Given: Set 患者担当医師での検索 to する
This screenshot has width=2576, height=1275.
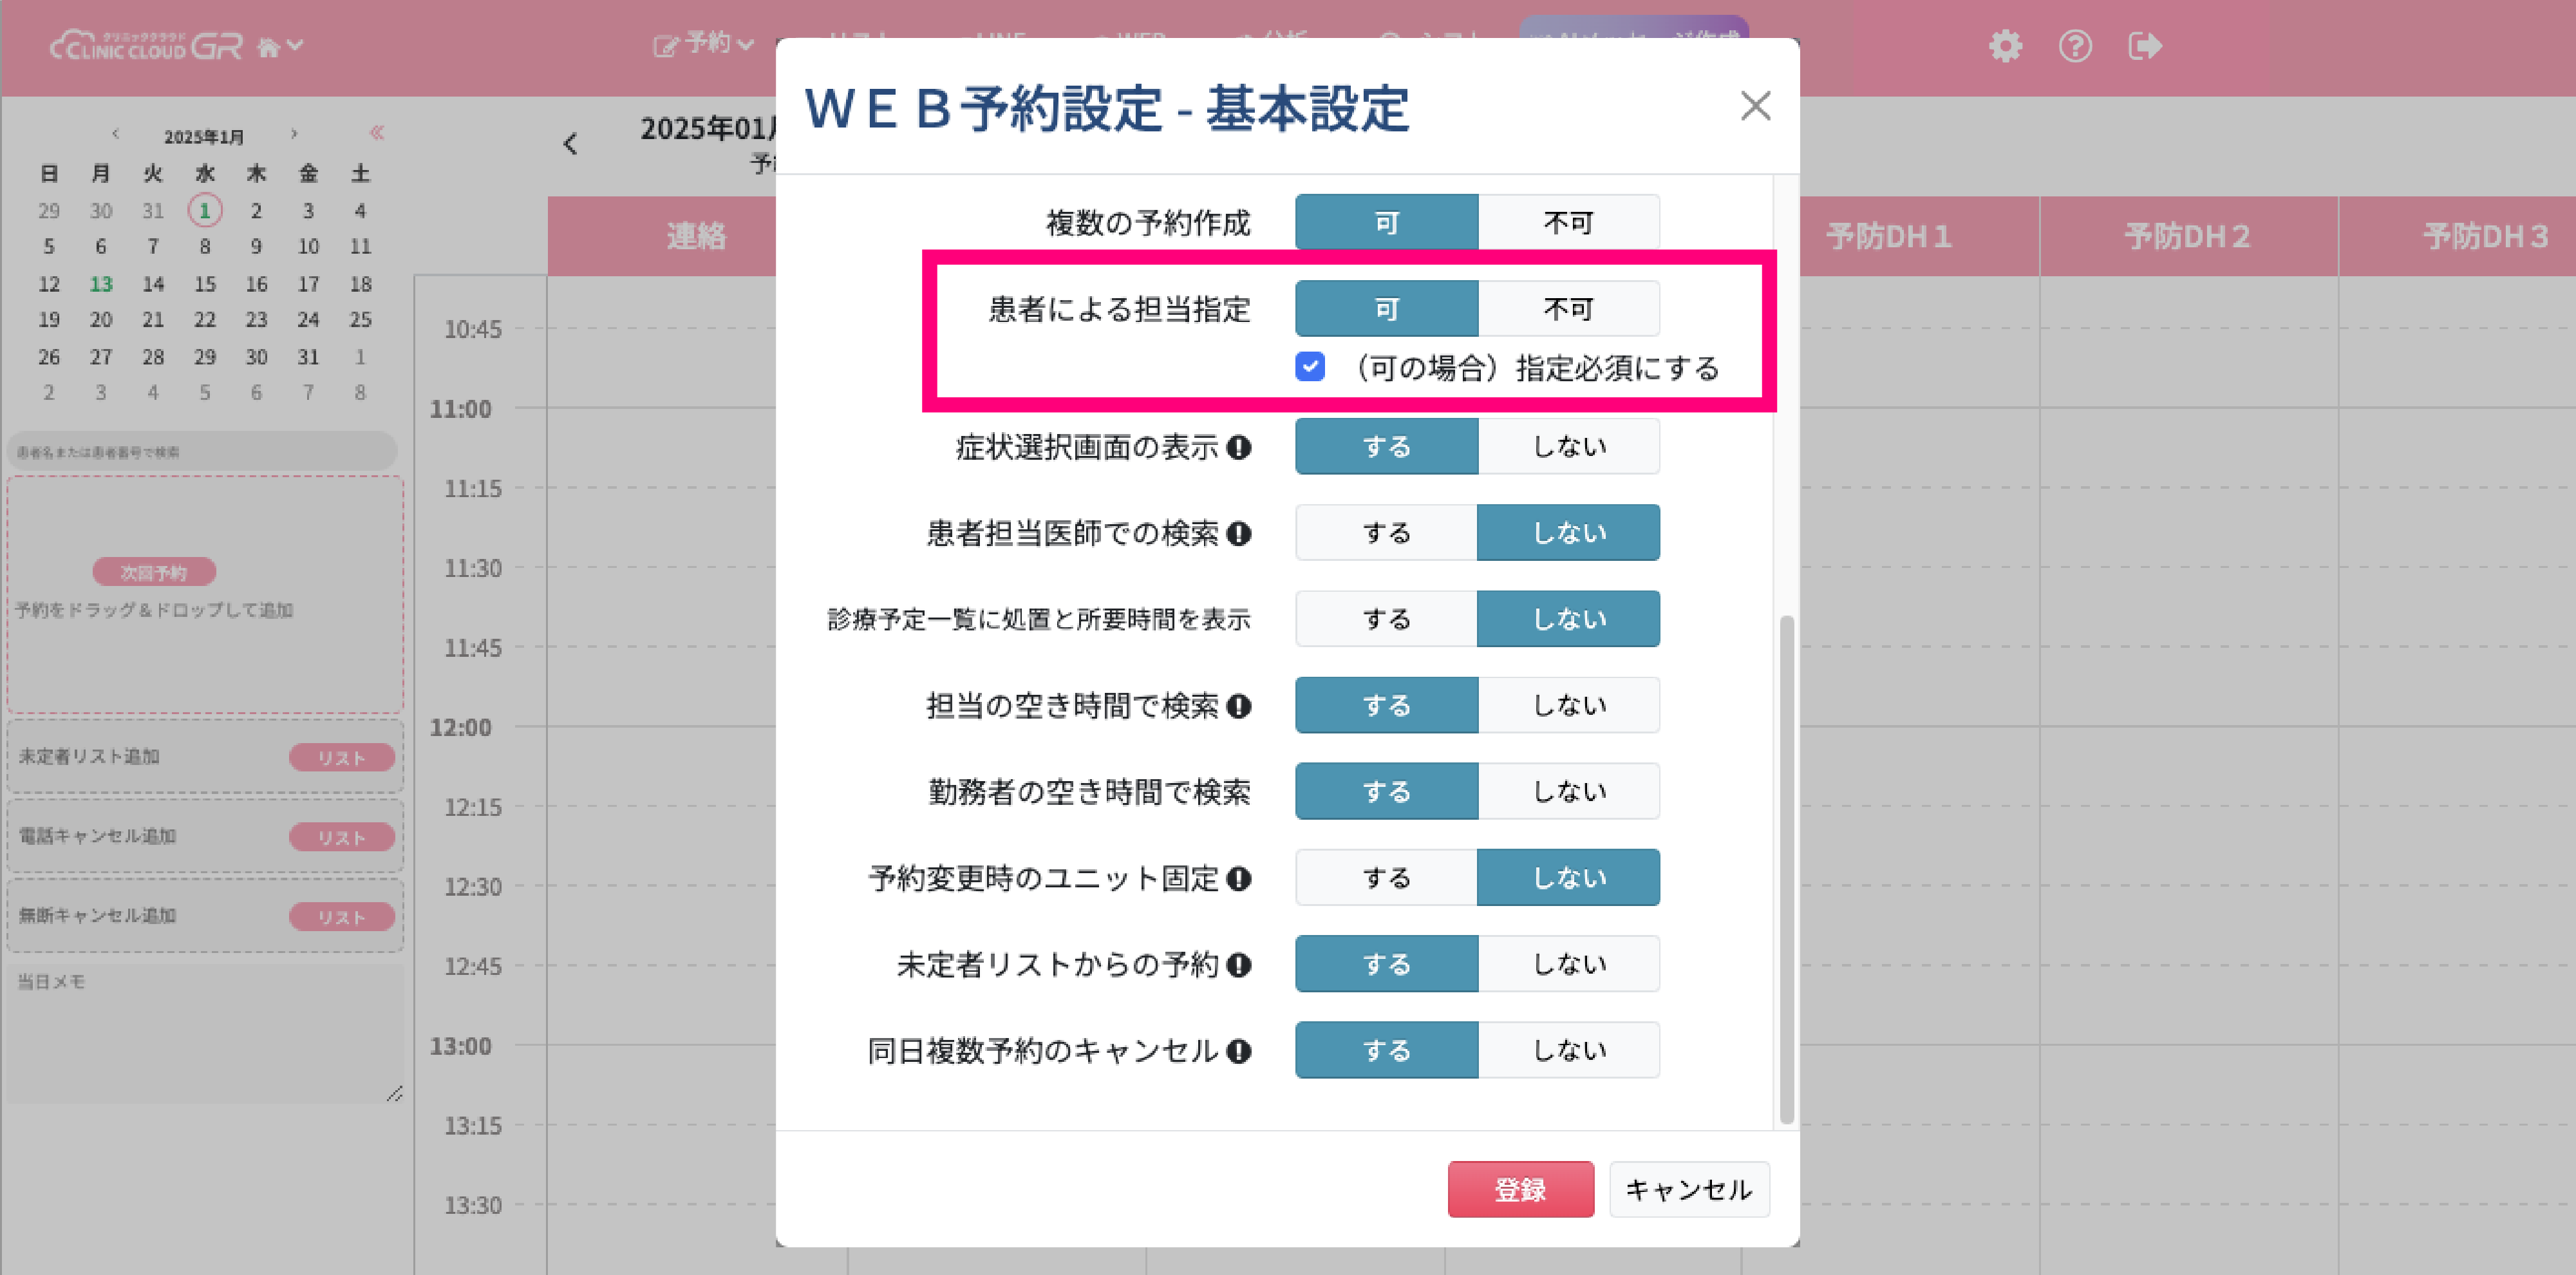Looking at the screenshot, I should pos(1386,533).
